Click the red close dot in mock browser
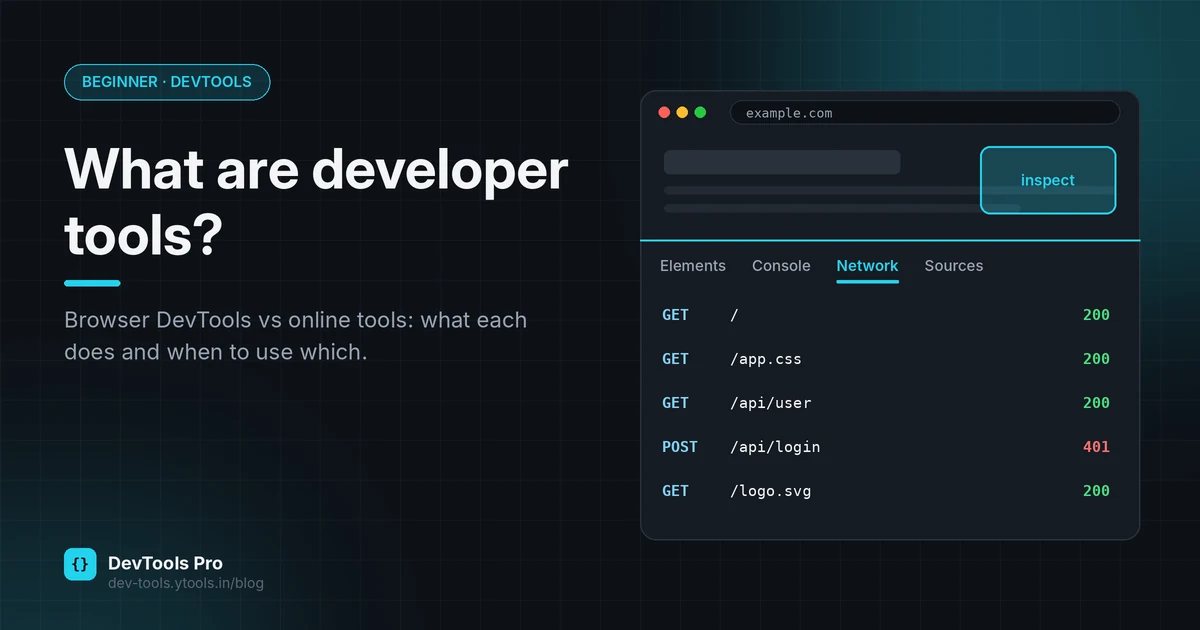 coord(664,112)
